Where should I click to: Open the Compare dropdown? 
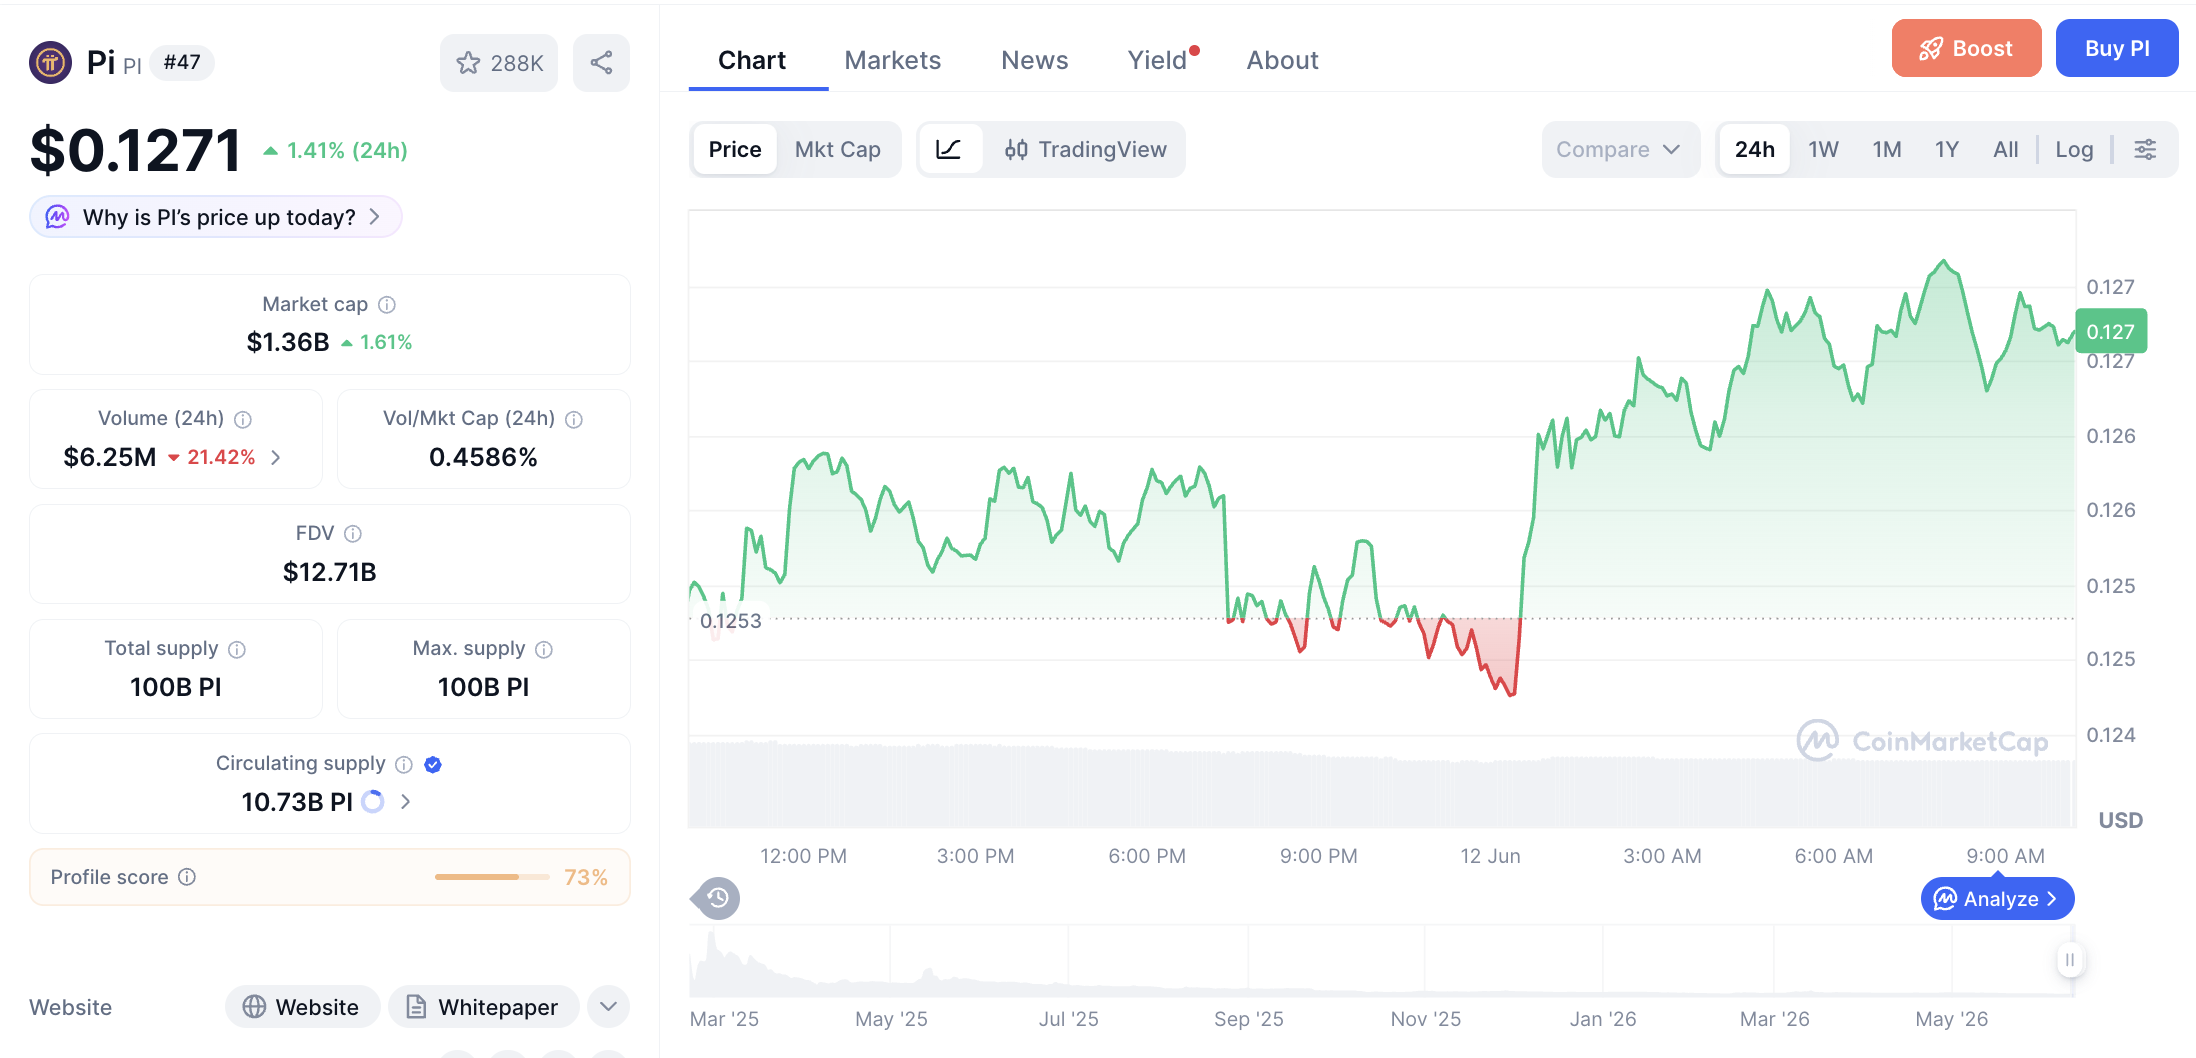point(1620,150)
